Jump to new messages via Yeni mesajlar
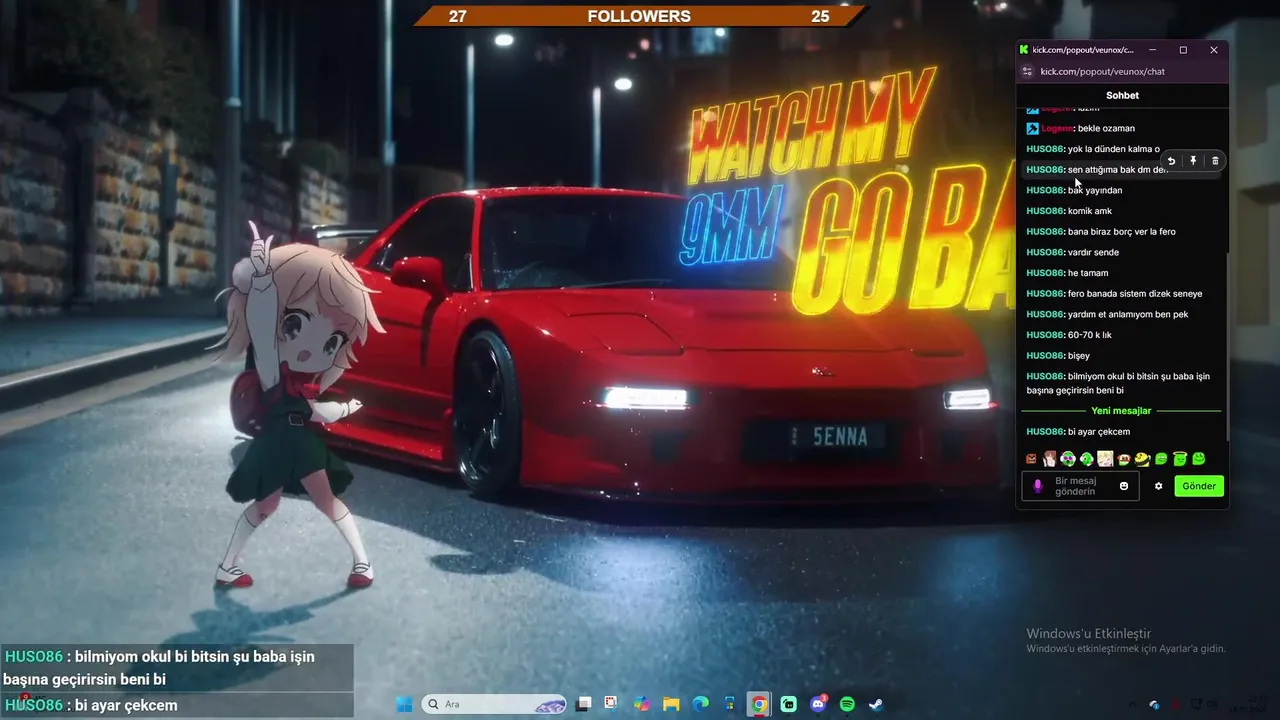This screenshot has width=1280, height=720. coord(1121,411)
